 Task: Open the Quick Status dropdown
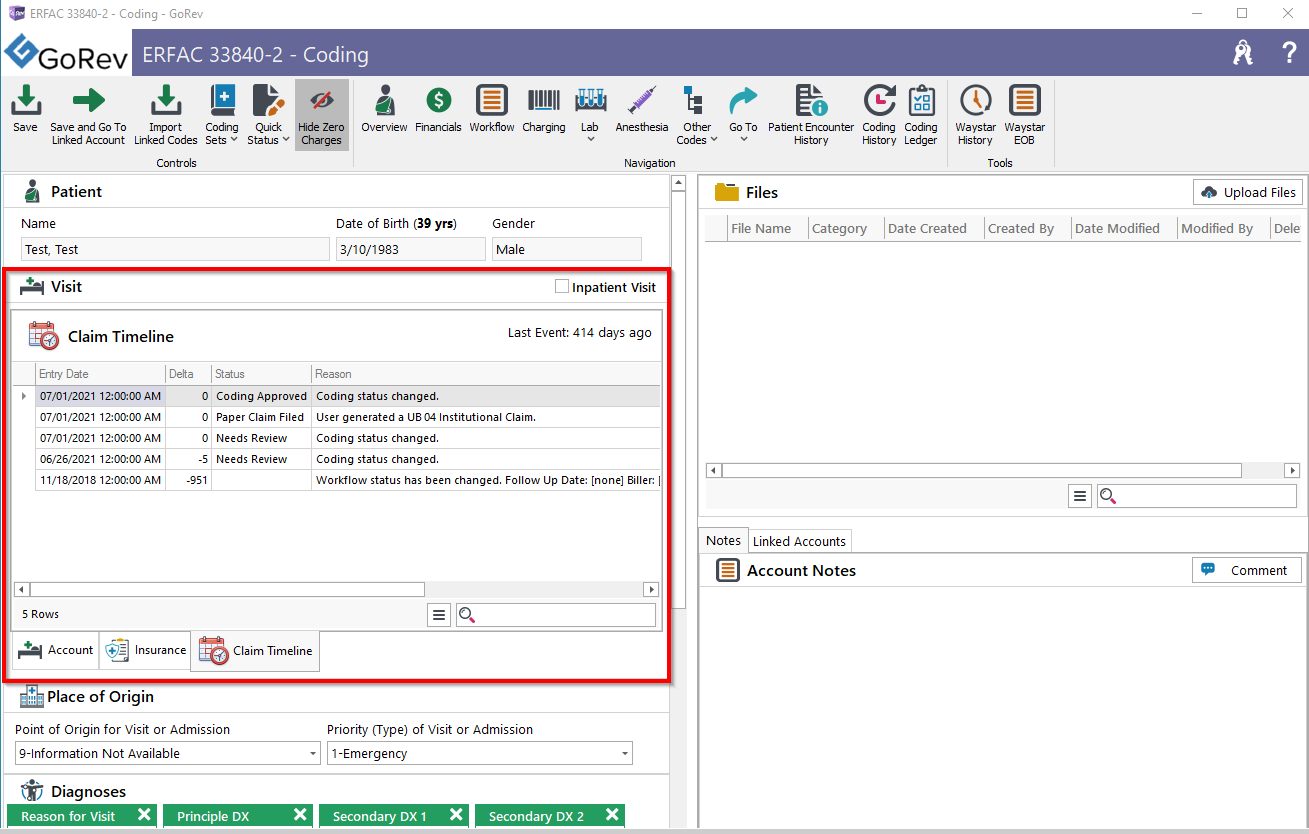pos(268,115)
